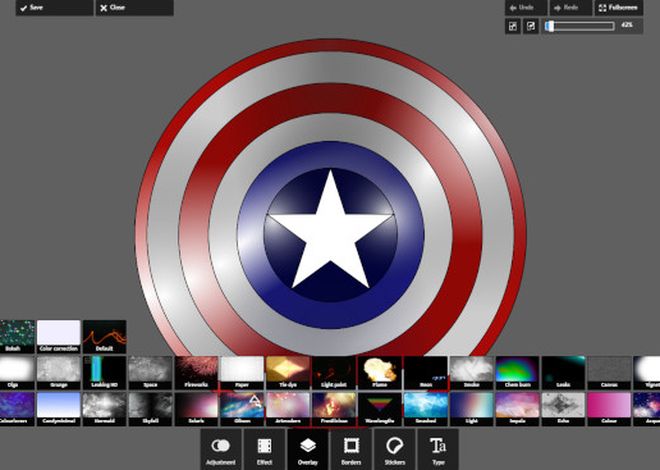Apply the Atmosphere overlay
660x470 pixels.
(288, 409)
